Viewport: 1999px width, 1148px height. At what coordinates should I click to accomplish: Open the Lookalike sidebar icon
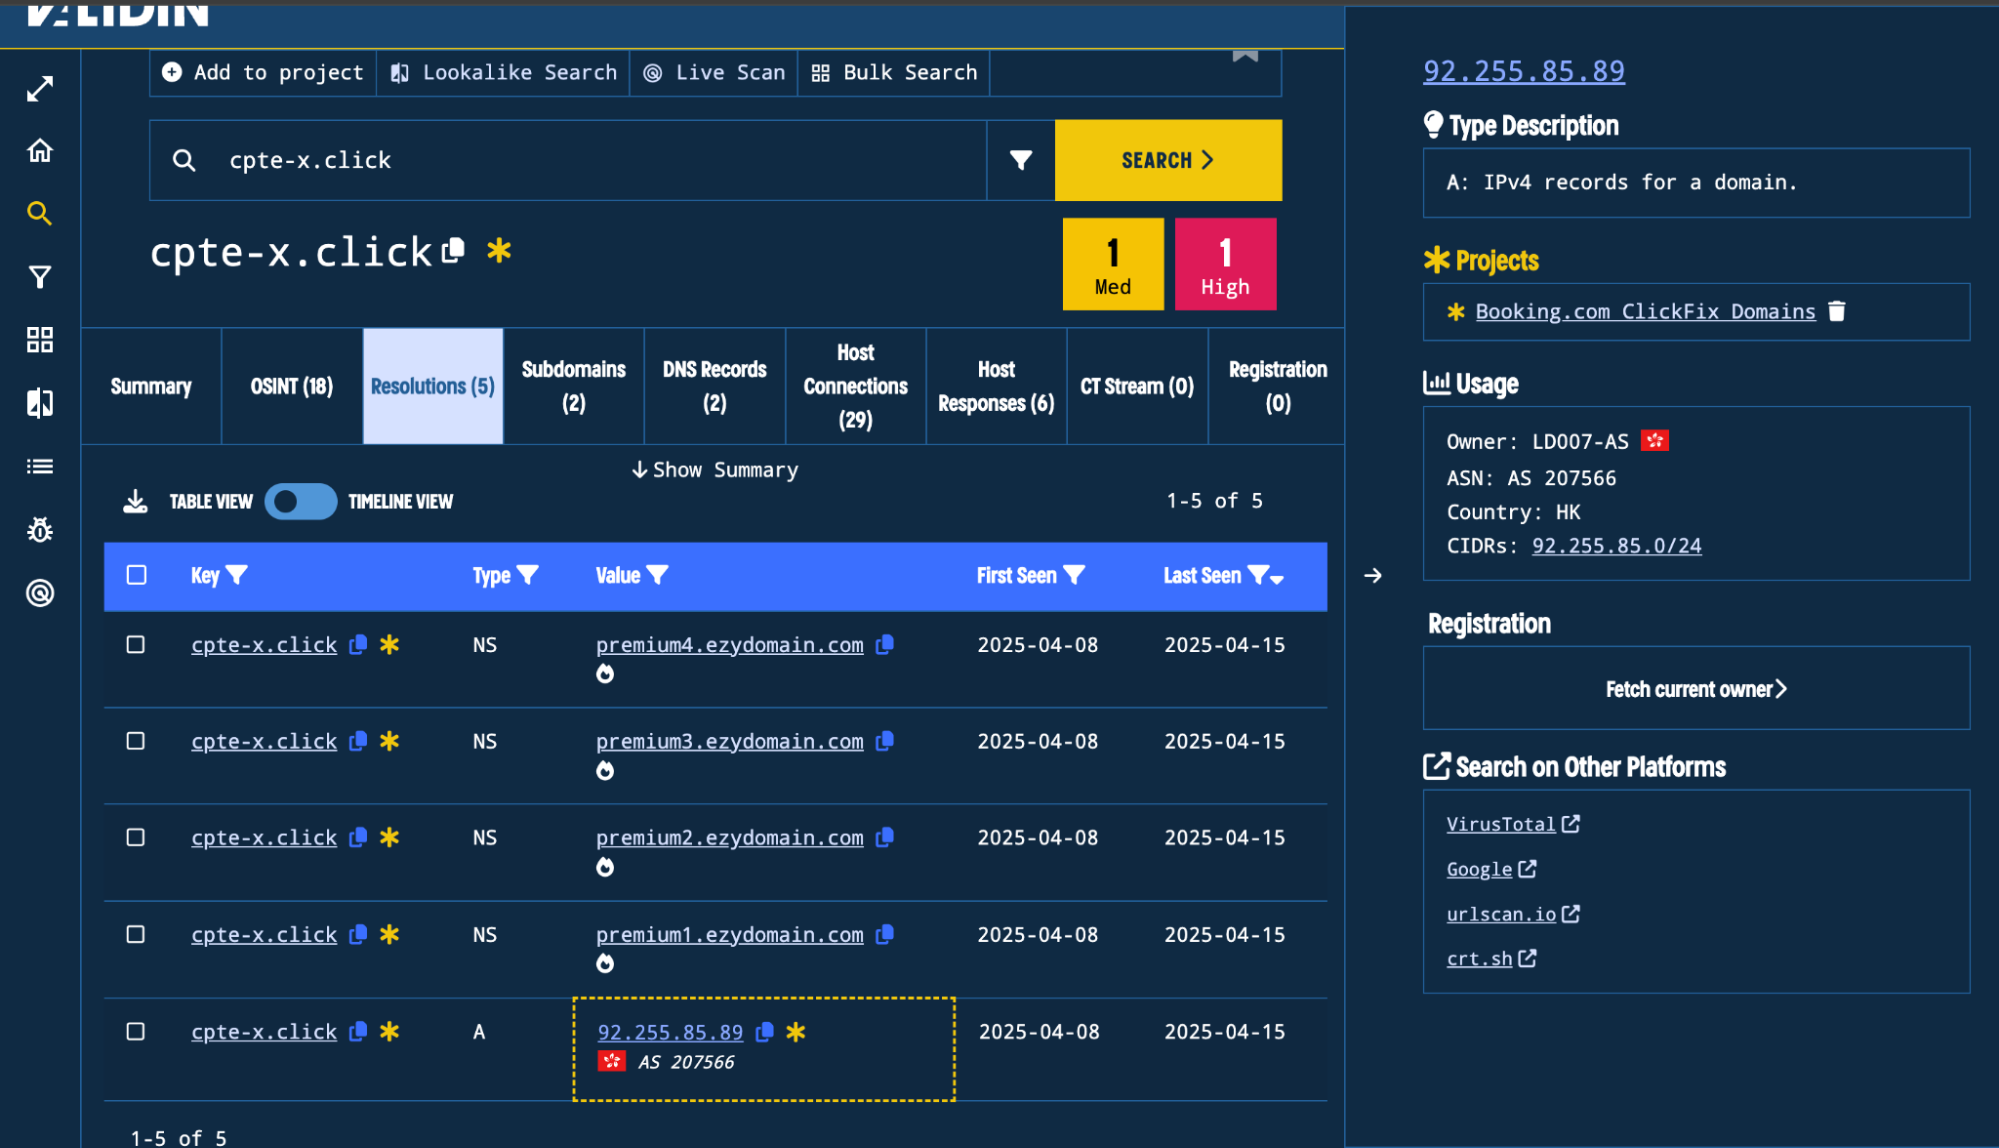pos(40,403)
